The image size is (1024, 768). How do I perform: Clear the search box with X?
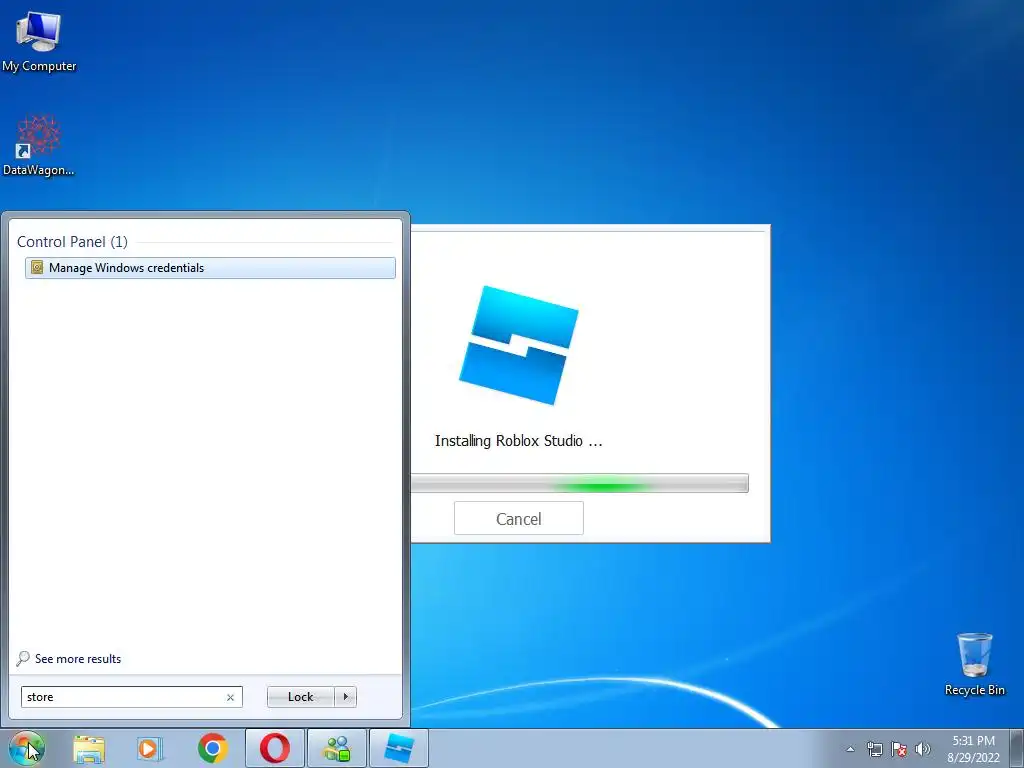[231, 697]
